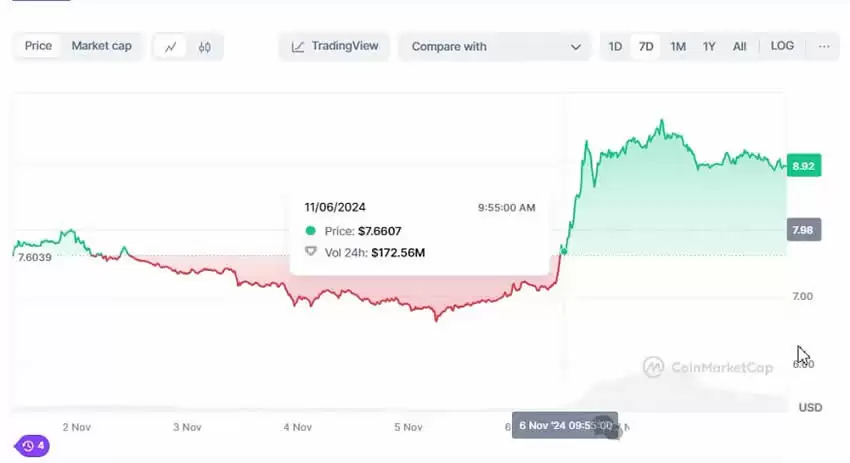Switch to Market cap view

click(x=101, y=46)
